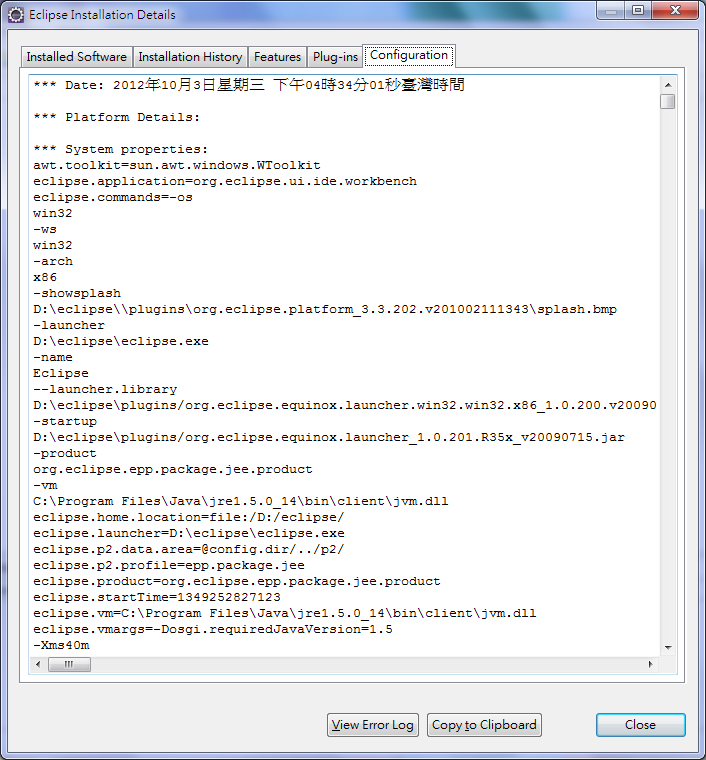This screenshot has height=760, width=706.
Task: Close the Installation Details dialog via Close button
Action: 640,725
